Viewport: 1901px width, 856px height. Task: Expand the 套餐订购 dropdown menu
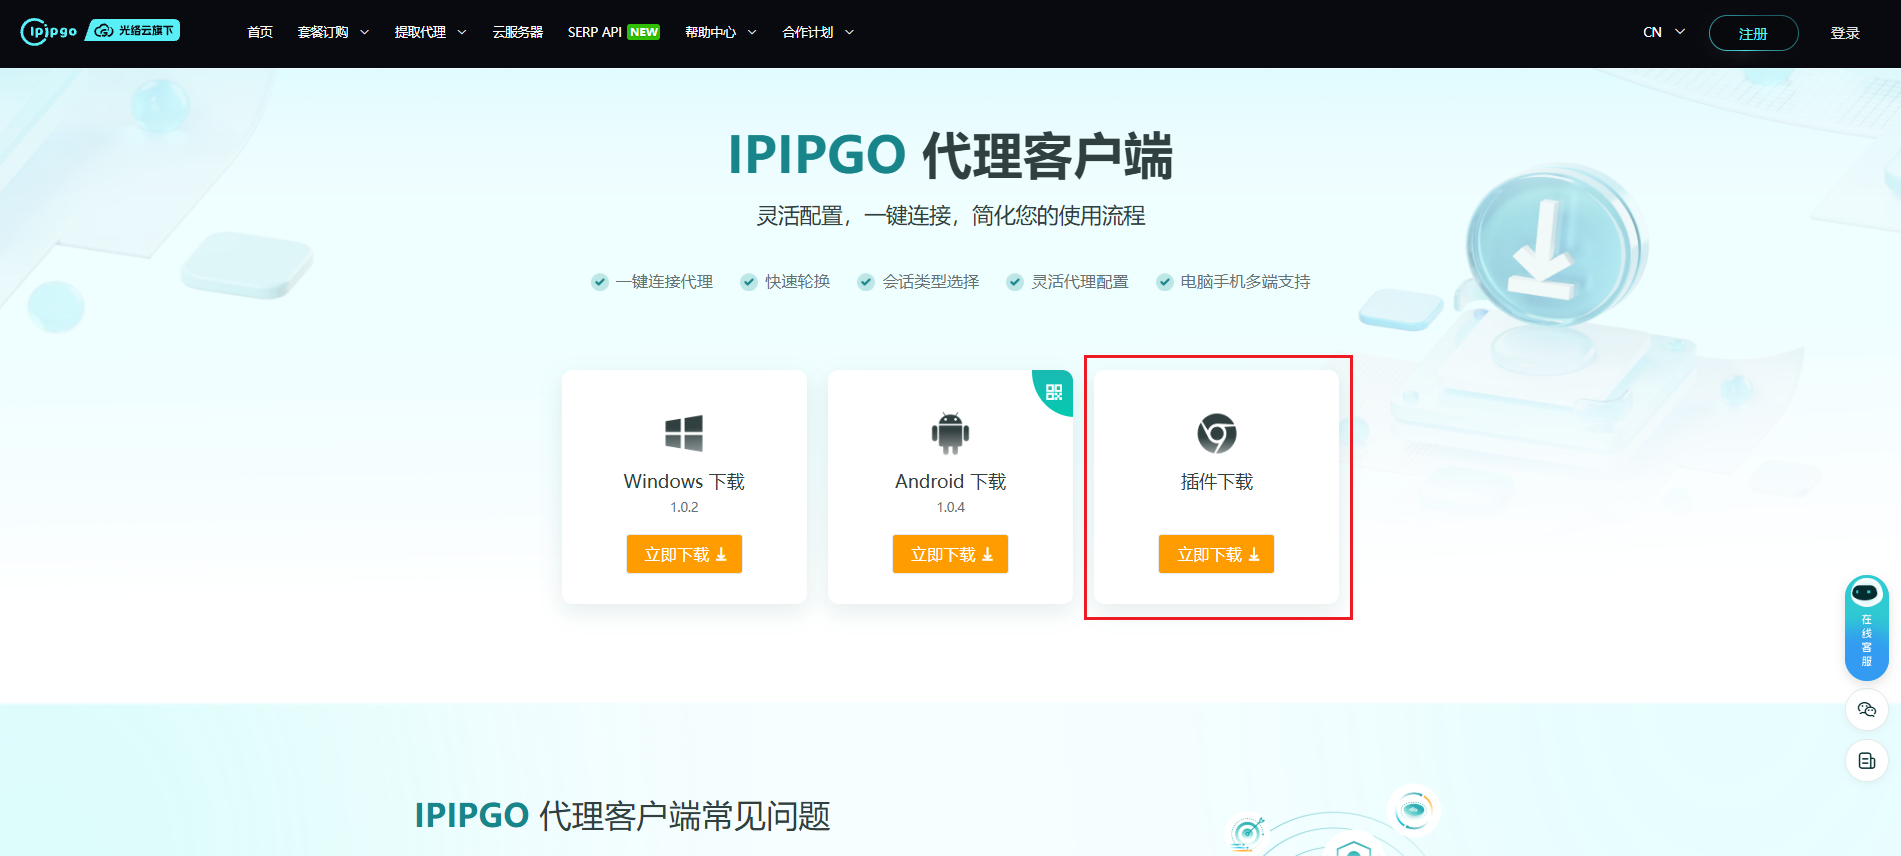333,32
